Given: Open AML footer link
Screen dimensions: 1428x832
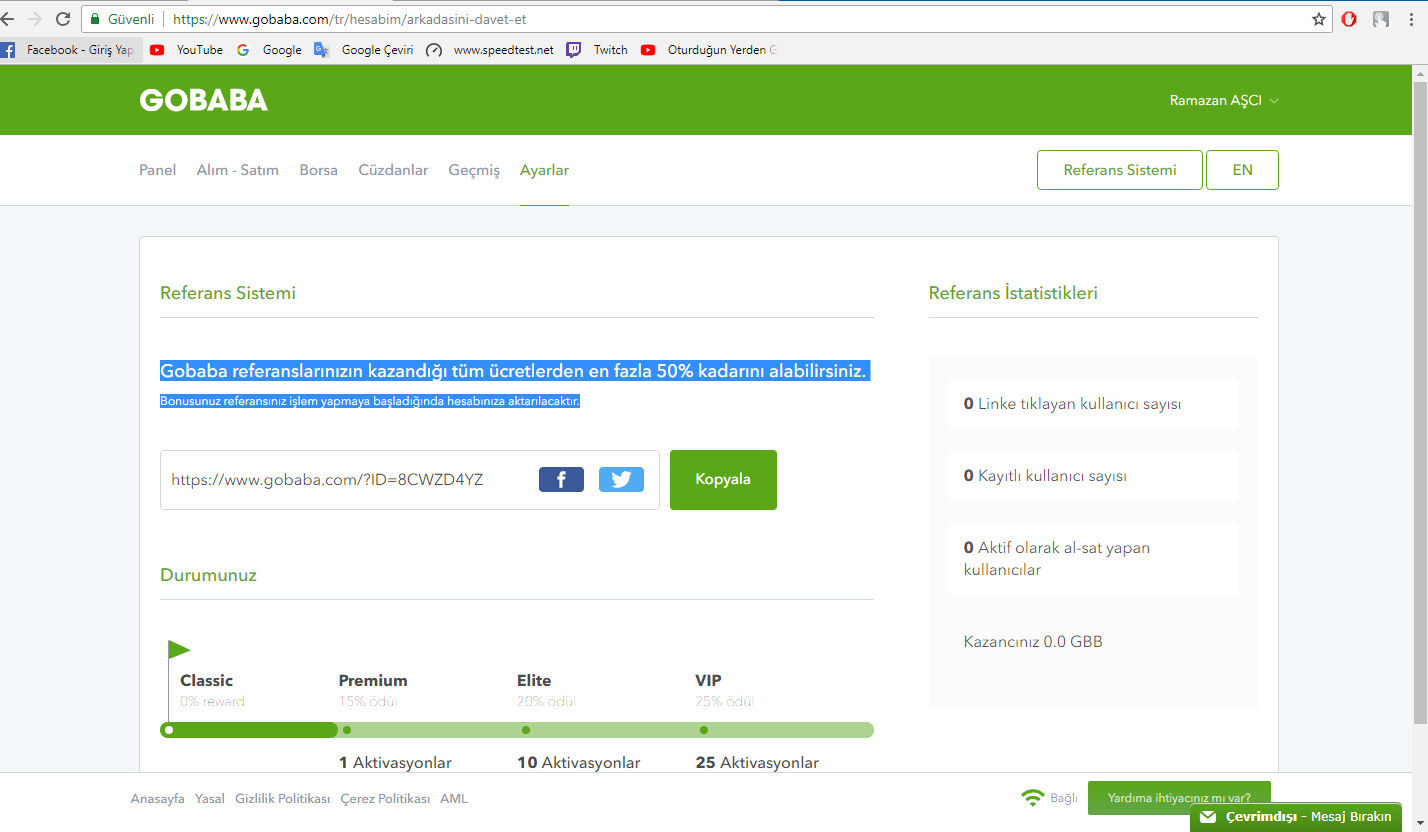Looking at the screenshot, I should pos(454,799).
